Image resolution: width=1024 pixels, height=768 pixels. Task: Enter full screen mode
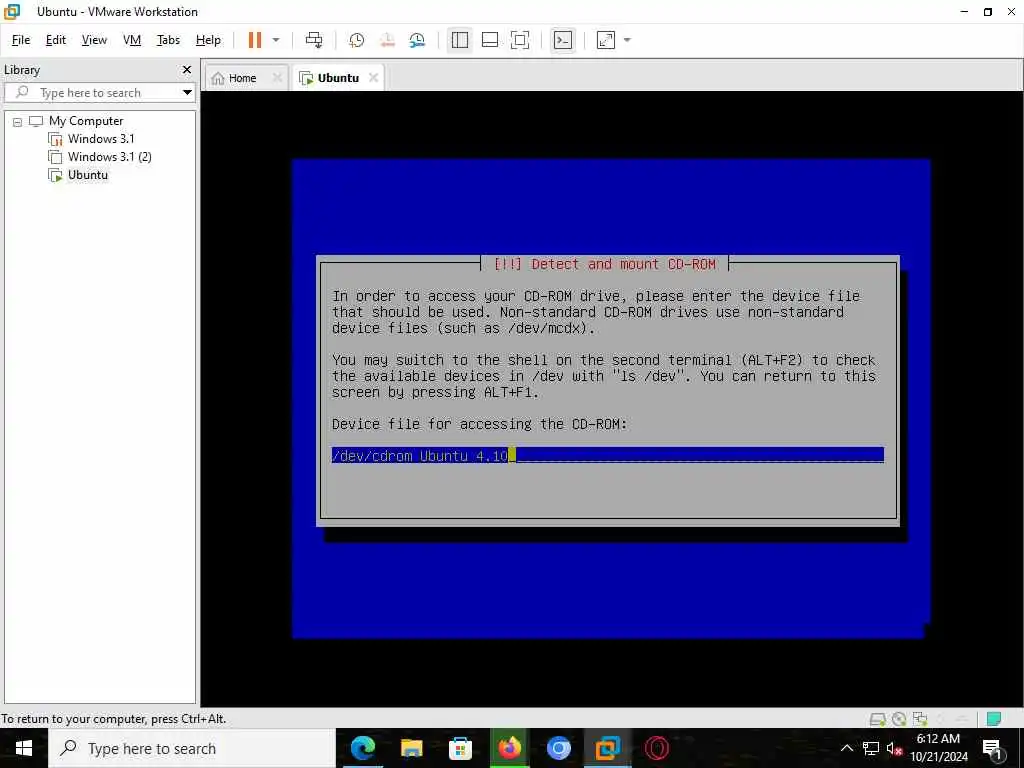coord(520,40)
